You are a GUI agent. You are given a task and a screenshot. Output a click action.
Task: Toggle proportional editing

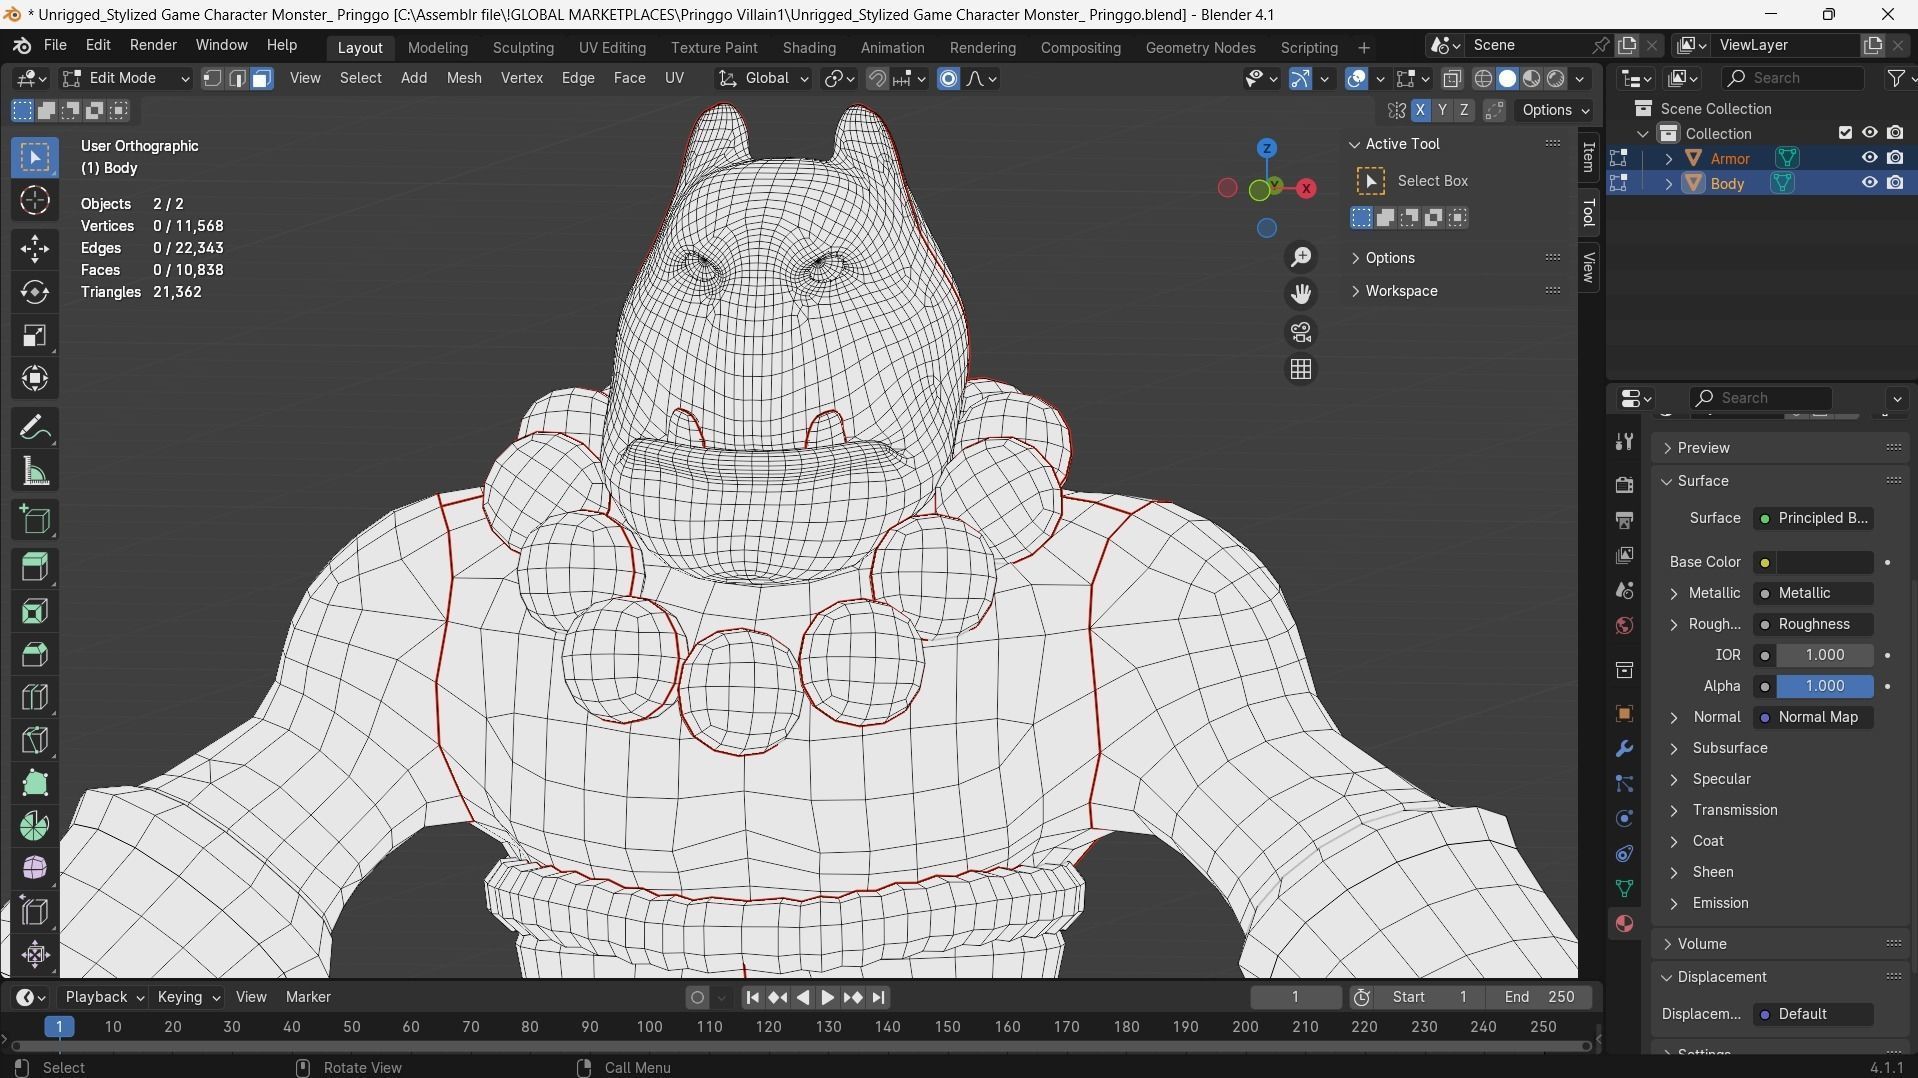pyautogui.click(x=948, y=79)
